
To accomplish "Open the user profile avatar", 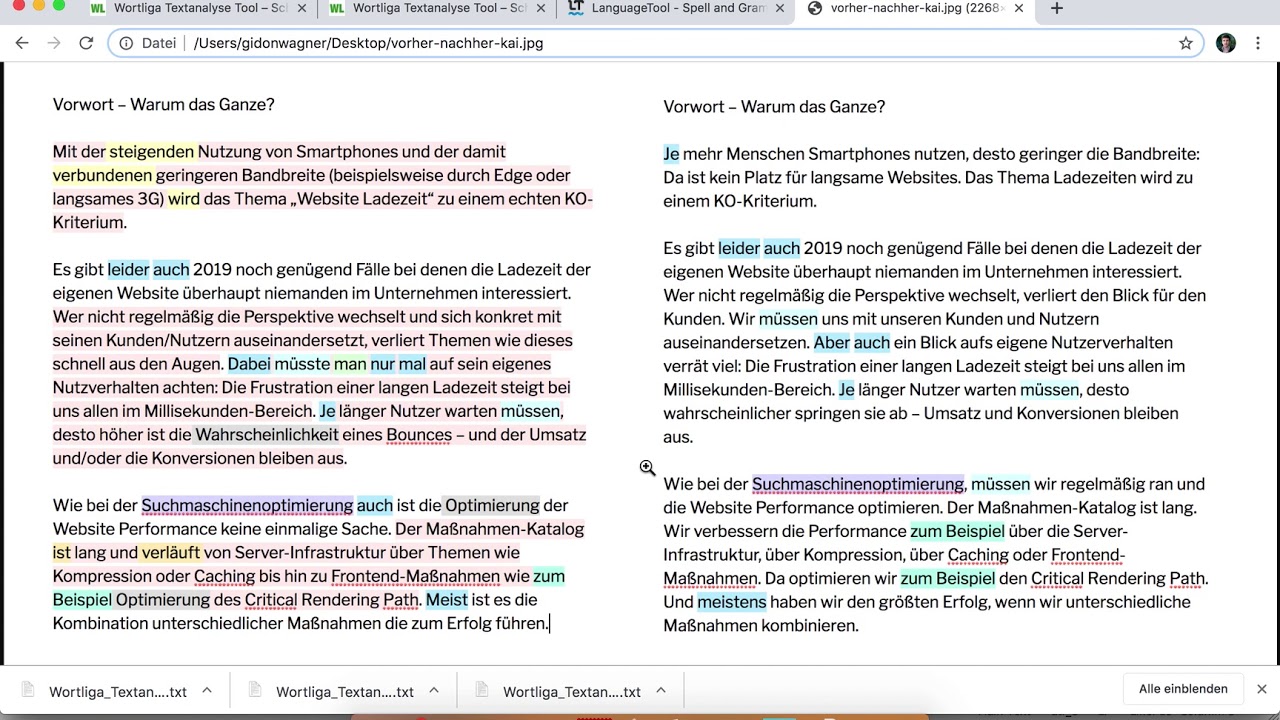I will click(x=1226, y=43).
